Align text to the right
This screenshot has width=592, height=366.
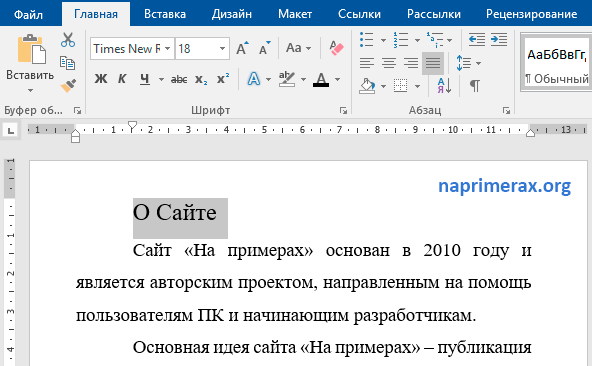pos(411,63)
